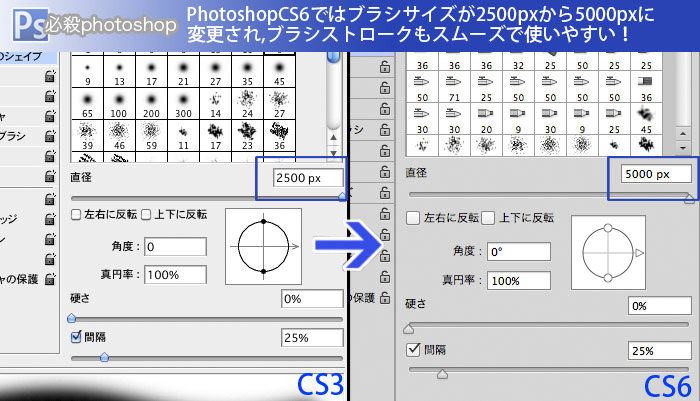Toggle lock beside ブラシ row in CS3 list
Viewport: 700px width, 401px height.
click(x=50, y=136)
